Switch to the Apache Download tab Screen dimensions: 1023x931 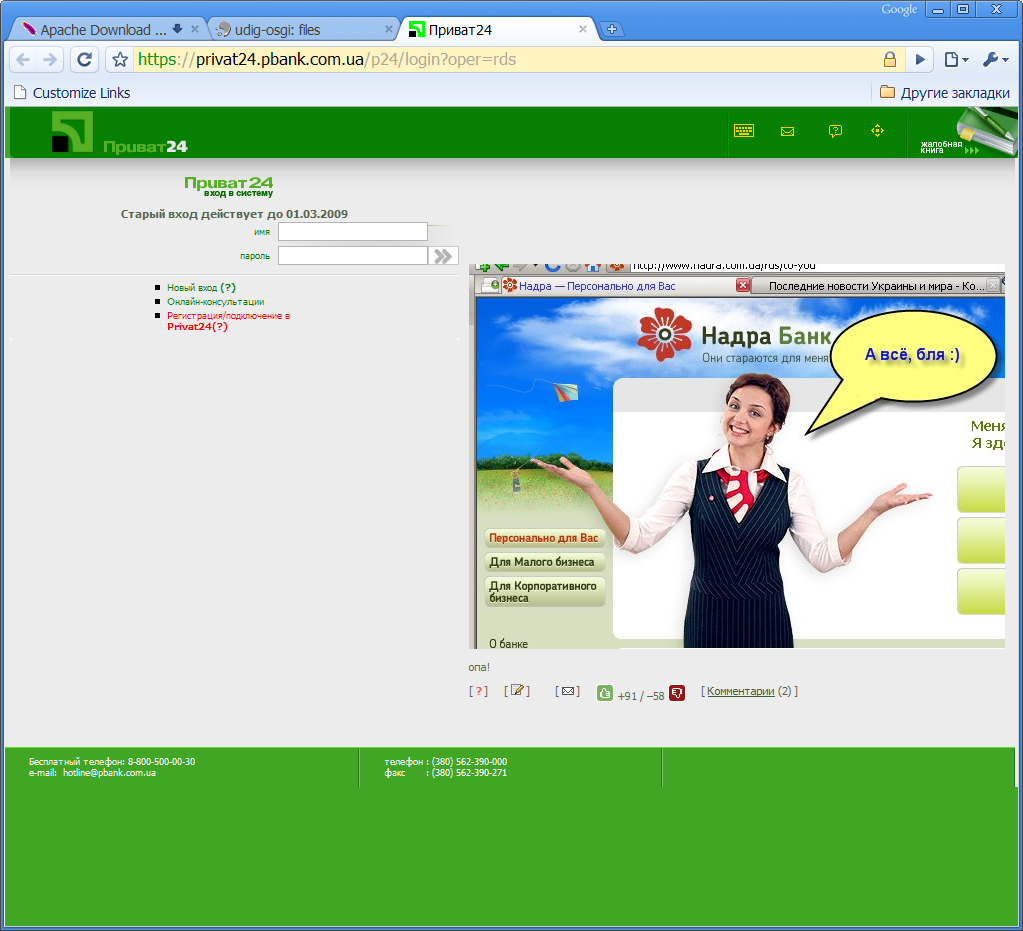click(x=103, y=29)
